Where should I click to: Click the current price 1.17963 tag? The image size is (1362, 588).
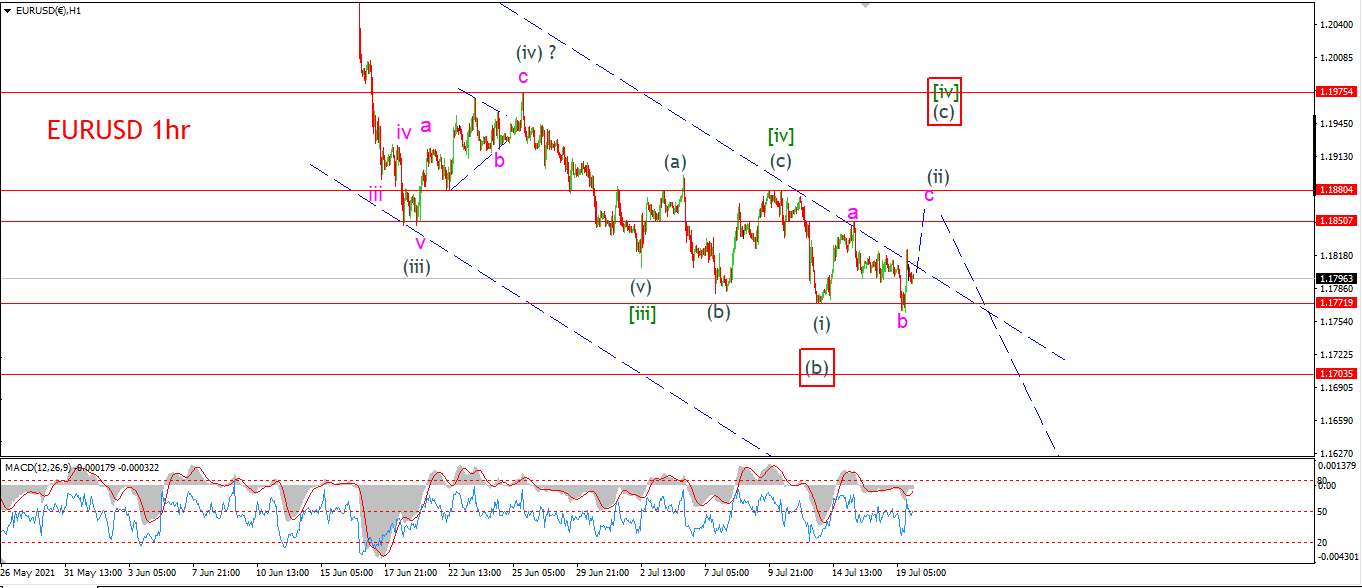pyautogui.click(x=1336, y=279)
